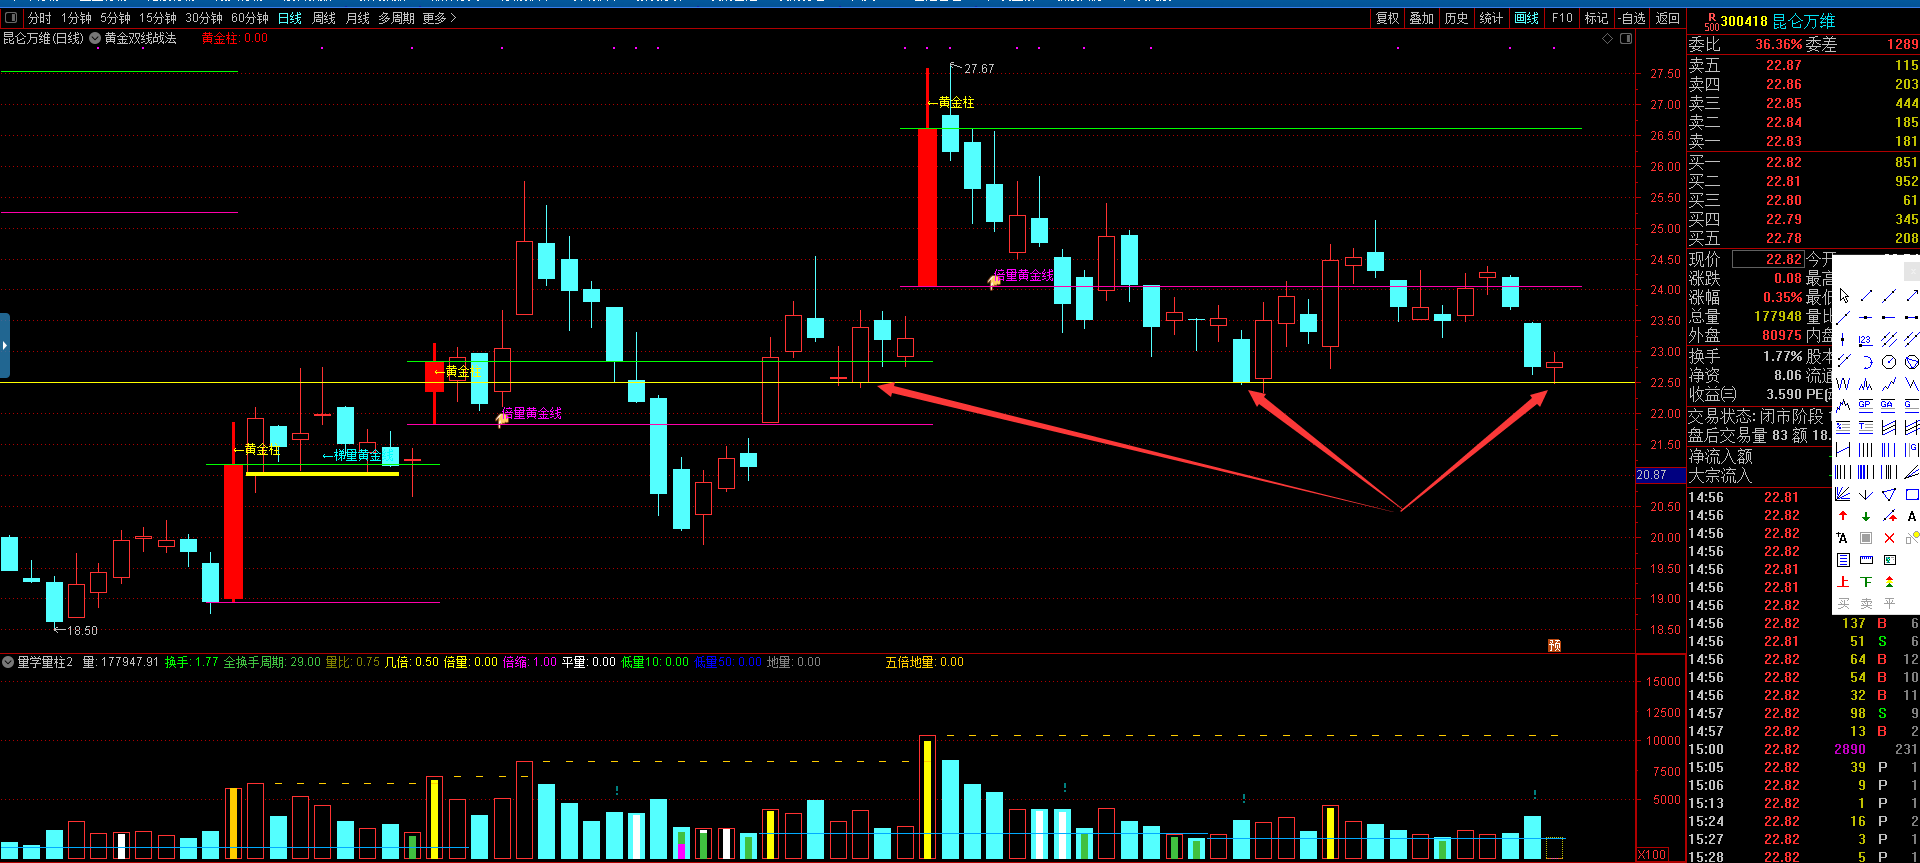
Task: Click the green 下 marker icon
Action: 1866,582
